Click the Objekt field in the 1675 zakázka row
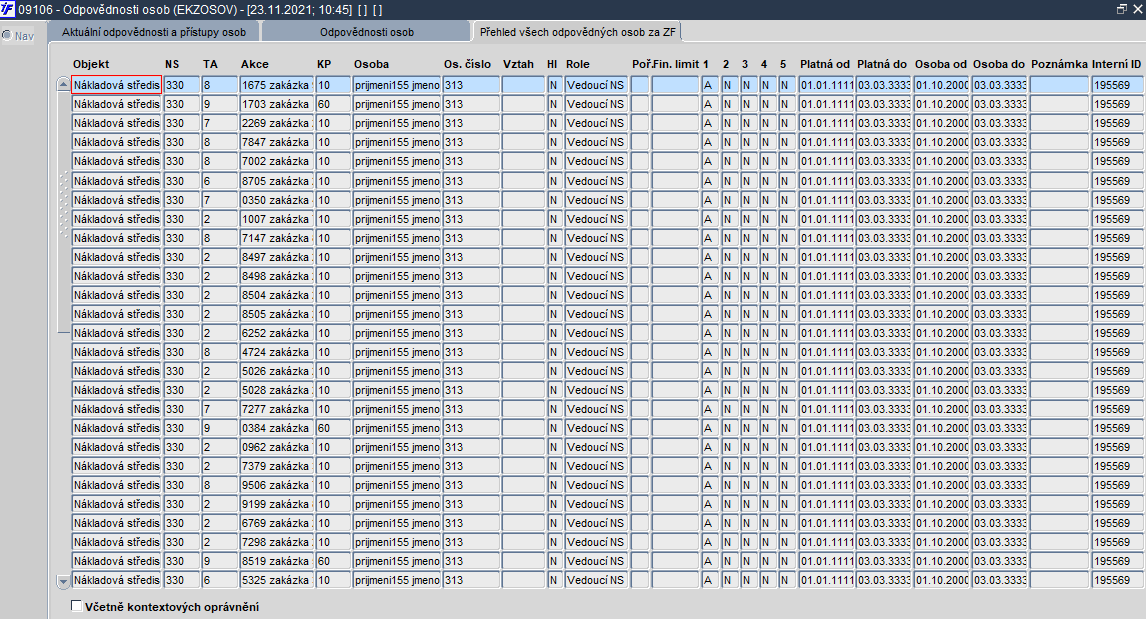 pyautogui.click(x=116, y=85)
